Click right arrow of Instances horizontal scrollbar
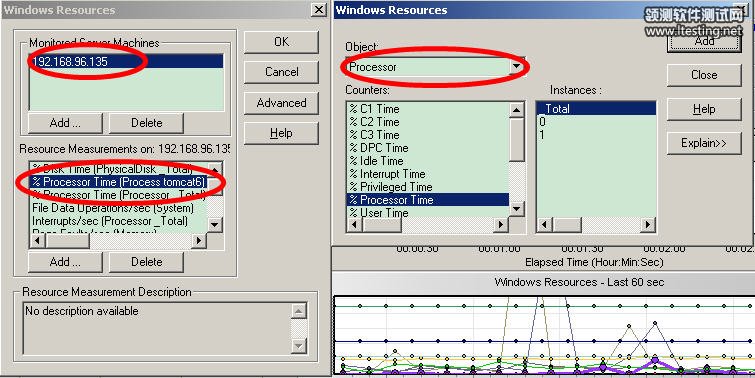 (x=648, y=224)
